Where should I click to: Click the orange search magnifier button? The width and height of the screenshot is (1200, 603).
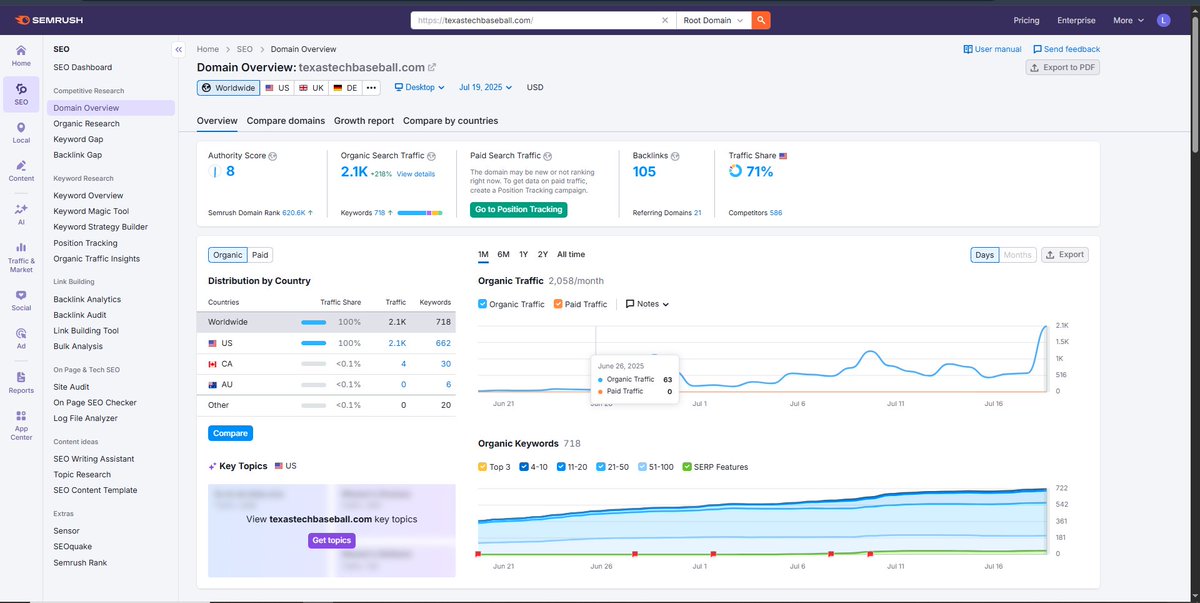[761, 20]
